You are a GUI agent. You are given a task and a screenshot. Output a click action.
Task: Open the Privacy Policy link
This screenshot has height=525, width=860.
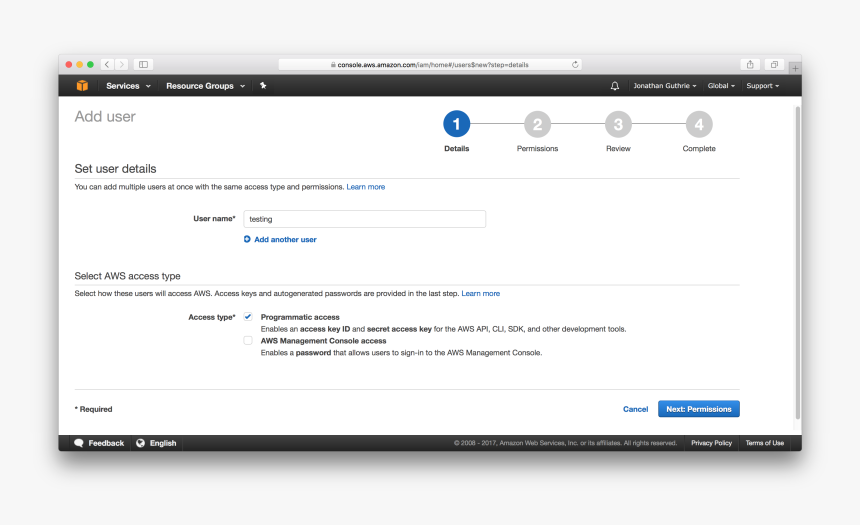tap(711, 443)
